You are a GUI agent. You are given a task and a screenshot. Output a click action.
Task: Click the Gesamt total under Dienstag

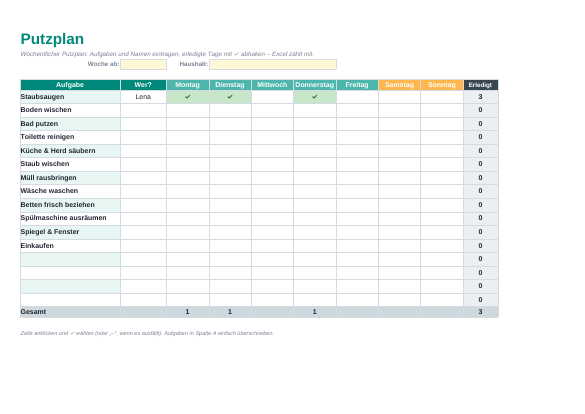coord(230,312)
